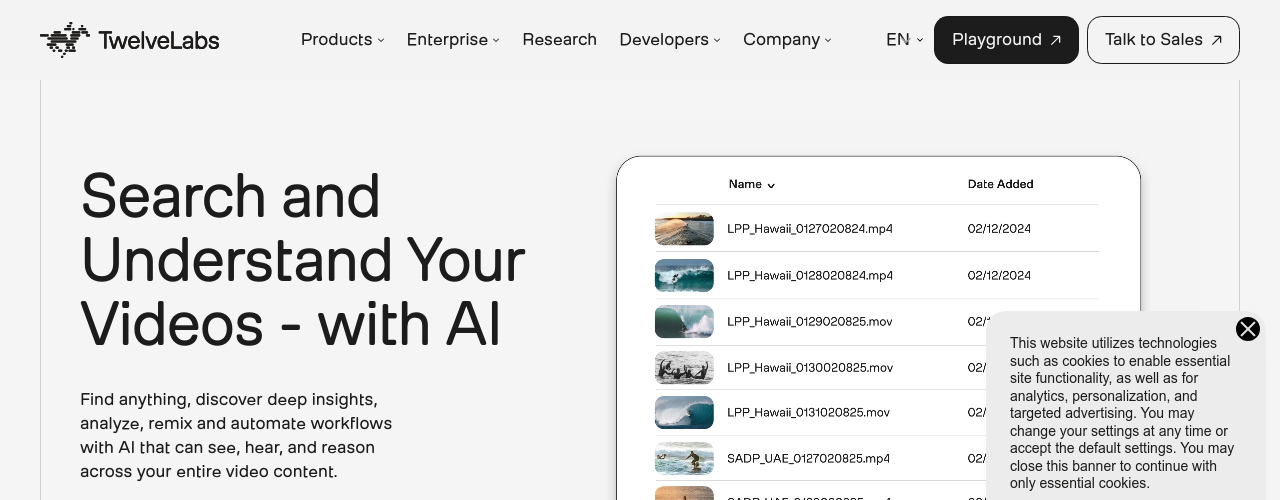Click the Products nav label
Image resolution: width=1280 pixels, height=500 pixels.
pos(337,40)
